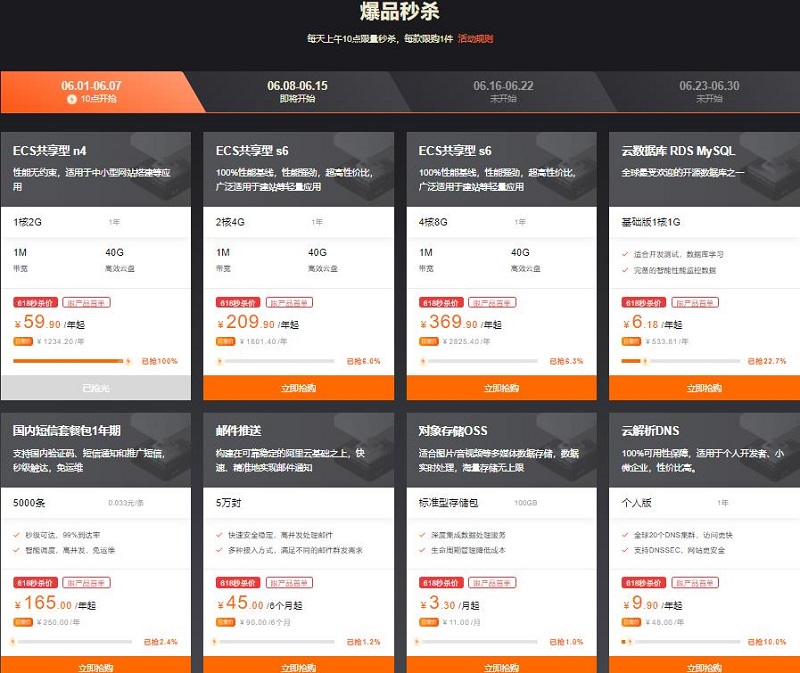Click the ECS共享型 n4 card title
This screenshot has height=673, width=800.
coord(49,151)
